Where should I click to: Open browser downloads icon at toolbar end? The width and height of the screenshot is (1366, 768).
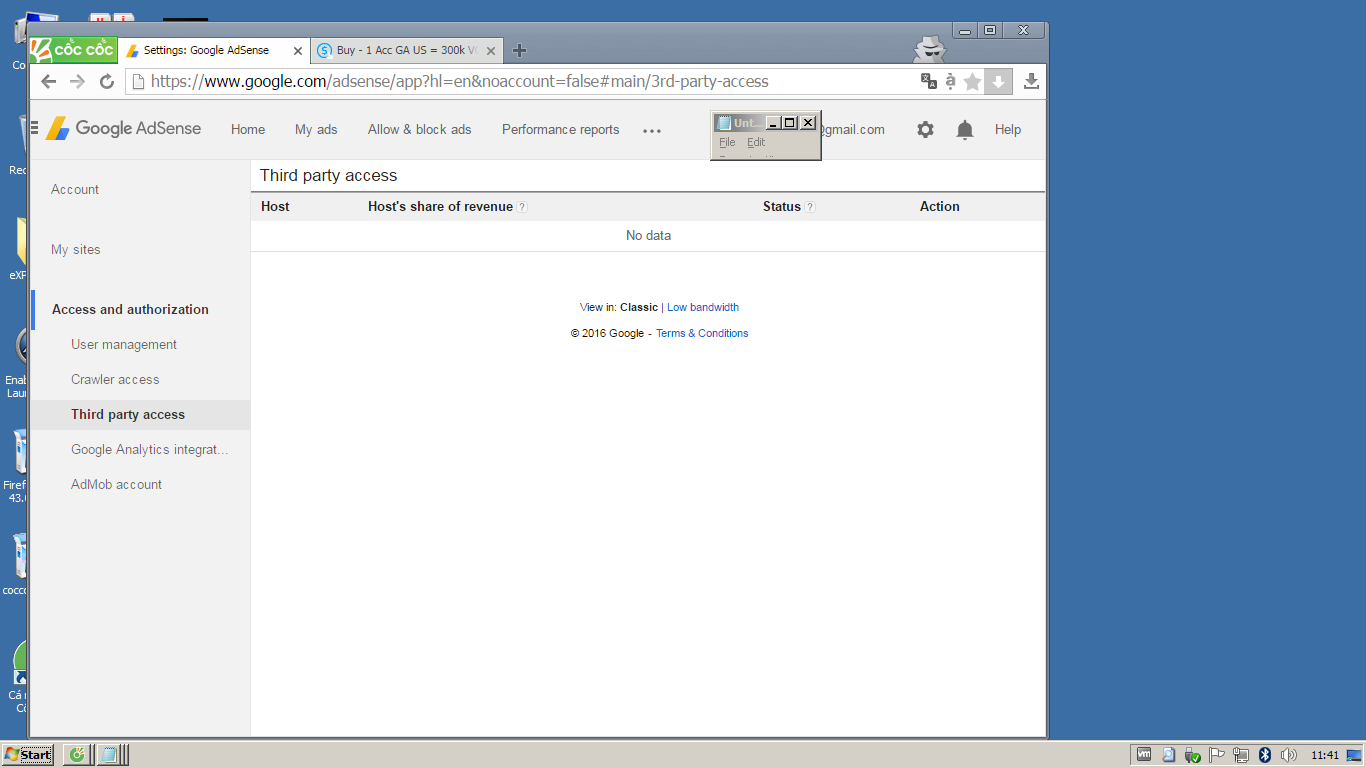pyautogui.click(x=1032, y=82)
